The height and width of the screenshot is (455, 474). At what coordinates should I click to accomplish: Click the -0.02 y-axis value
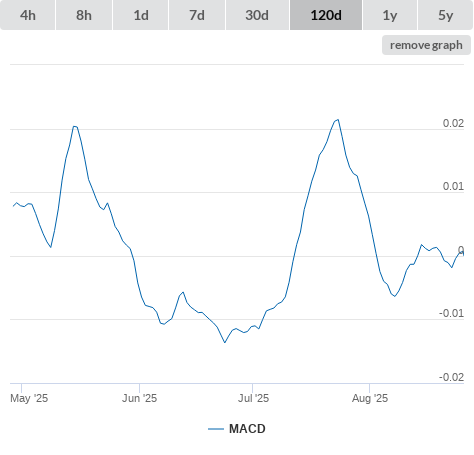pyautogui.click(x=451, y=377)
